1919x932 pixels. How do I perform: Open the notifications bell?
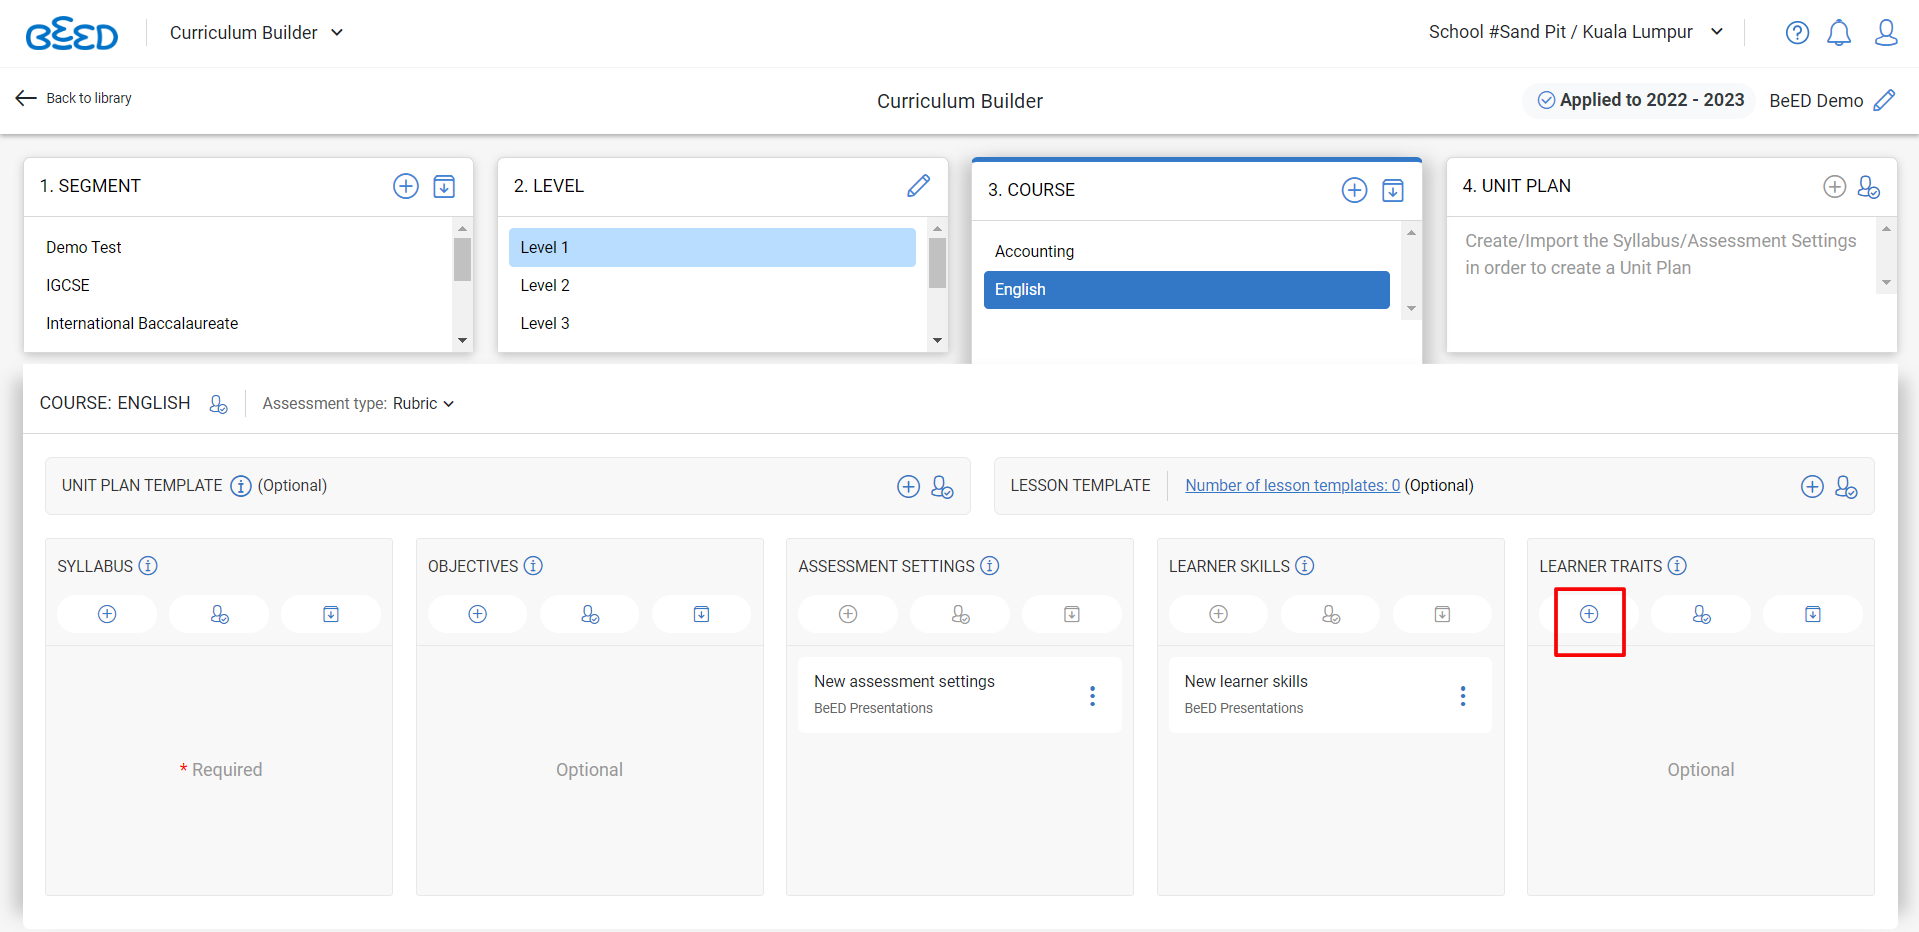[1839, 33]
